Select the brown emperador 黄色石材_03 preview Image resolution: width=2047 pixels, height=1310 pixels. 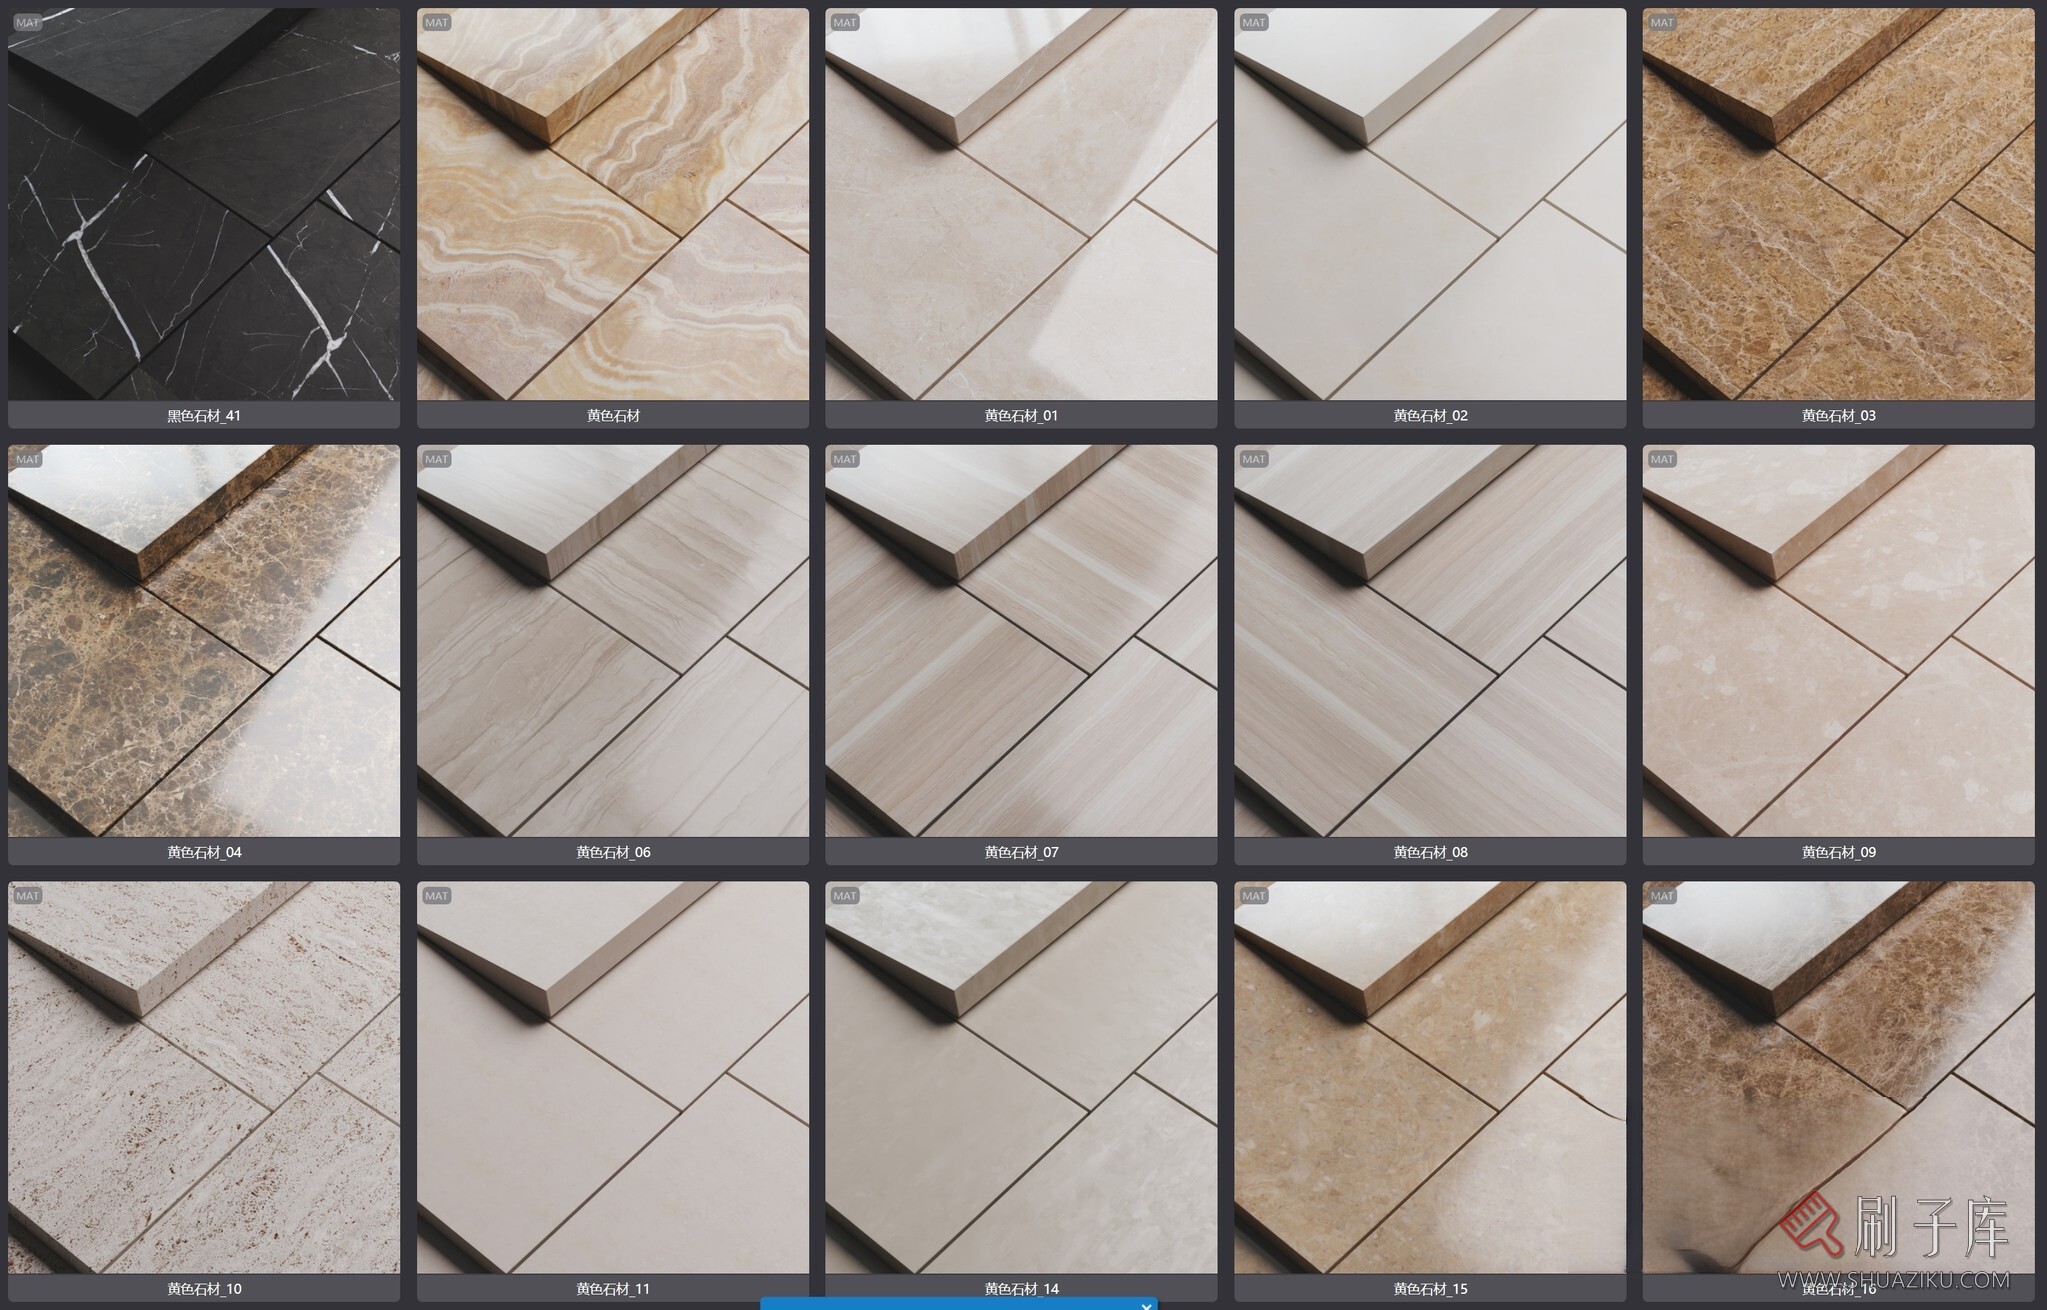(x=1838, y=205)
